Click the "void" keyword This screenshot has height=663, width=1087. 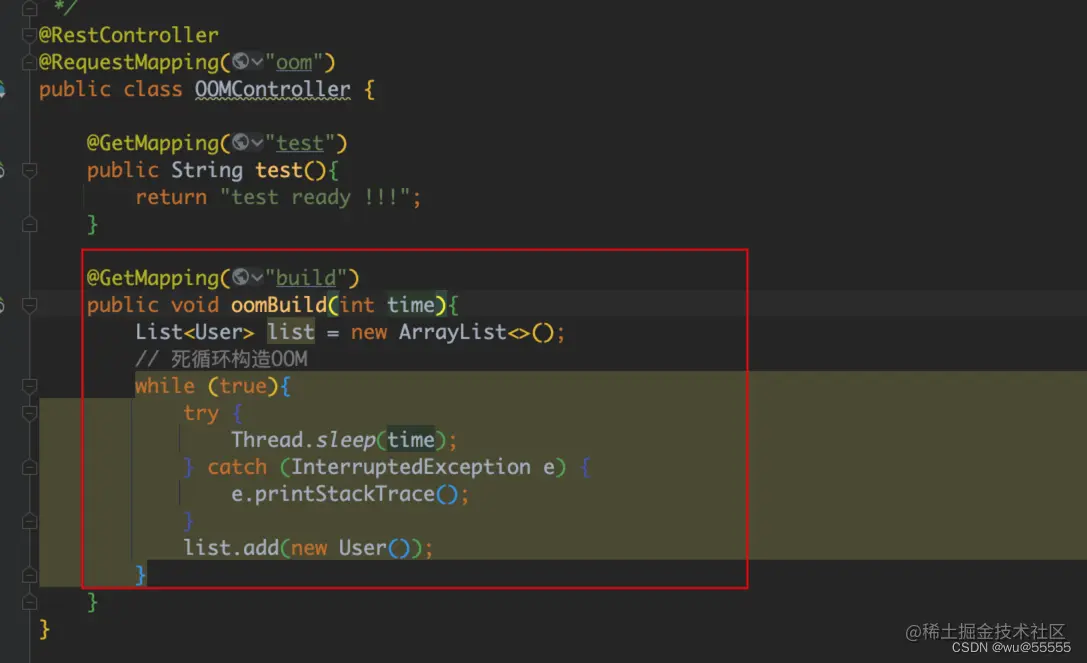pyautogui.click(x=195, y=304)
